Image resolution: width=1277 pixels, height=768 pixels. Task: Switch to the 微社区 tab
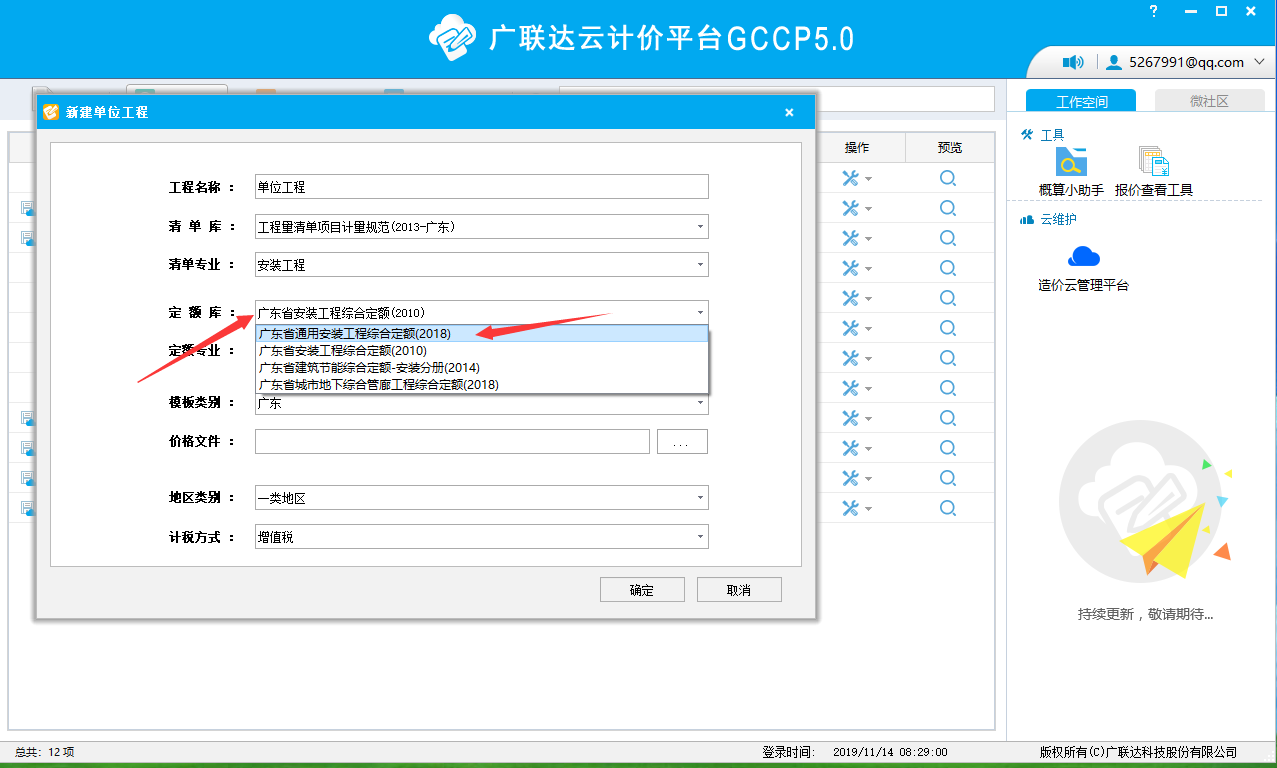pyautogui.click(x=1209, y=101)
